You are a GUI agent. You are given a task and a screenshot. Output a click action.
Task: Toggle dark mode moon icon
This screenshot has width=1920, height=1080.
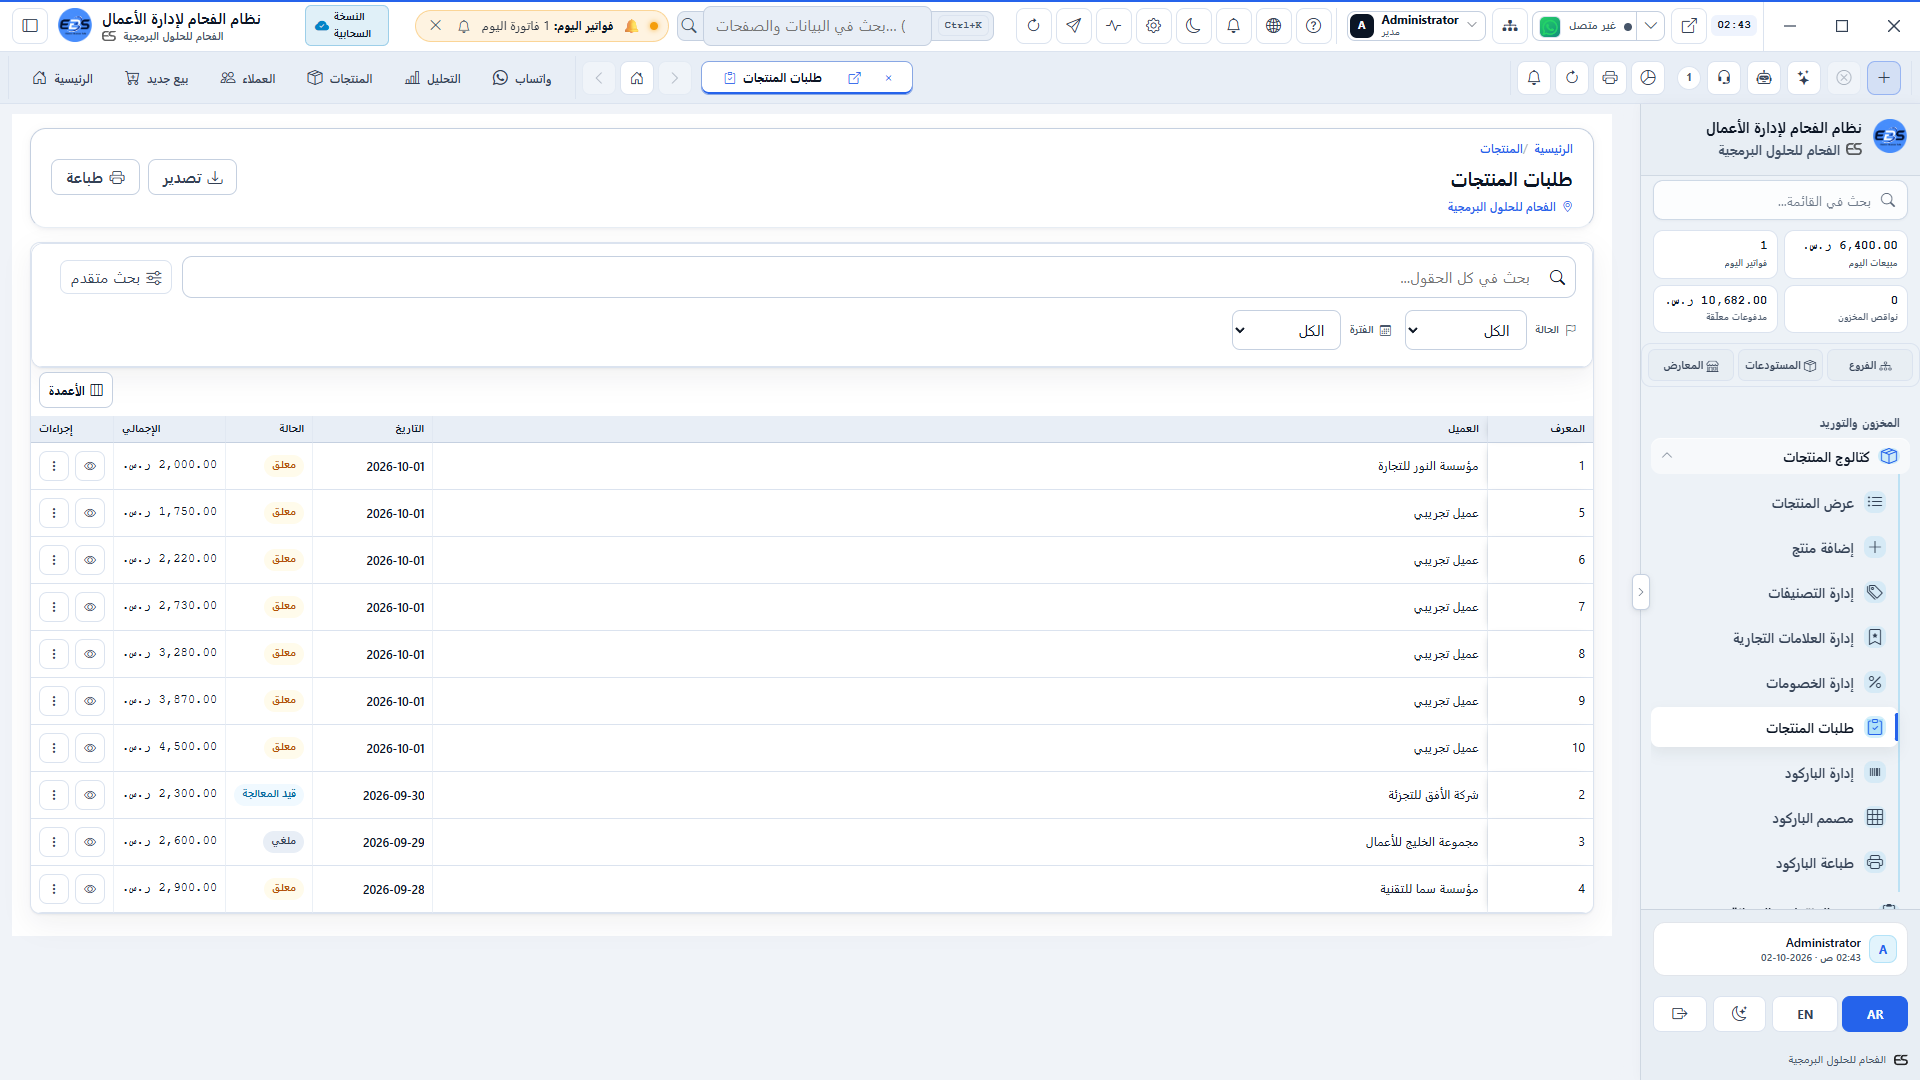(1194, 26)
